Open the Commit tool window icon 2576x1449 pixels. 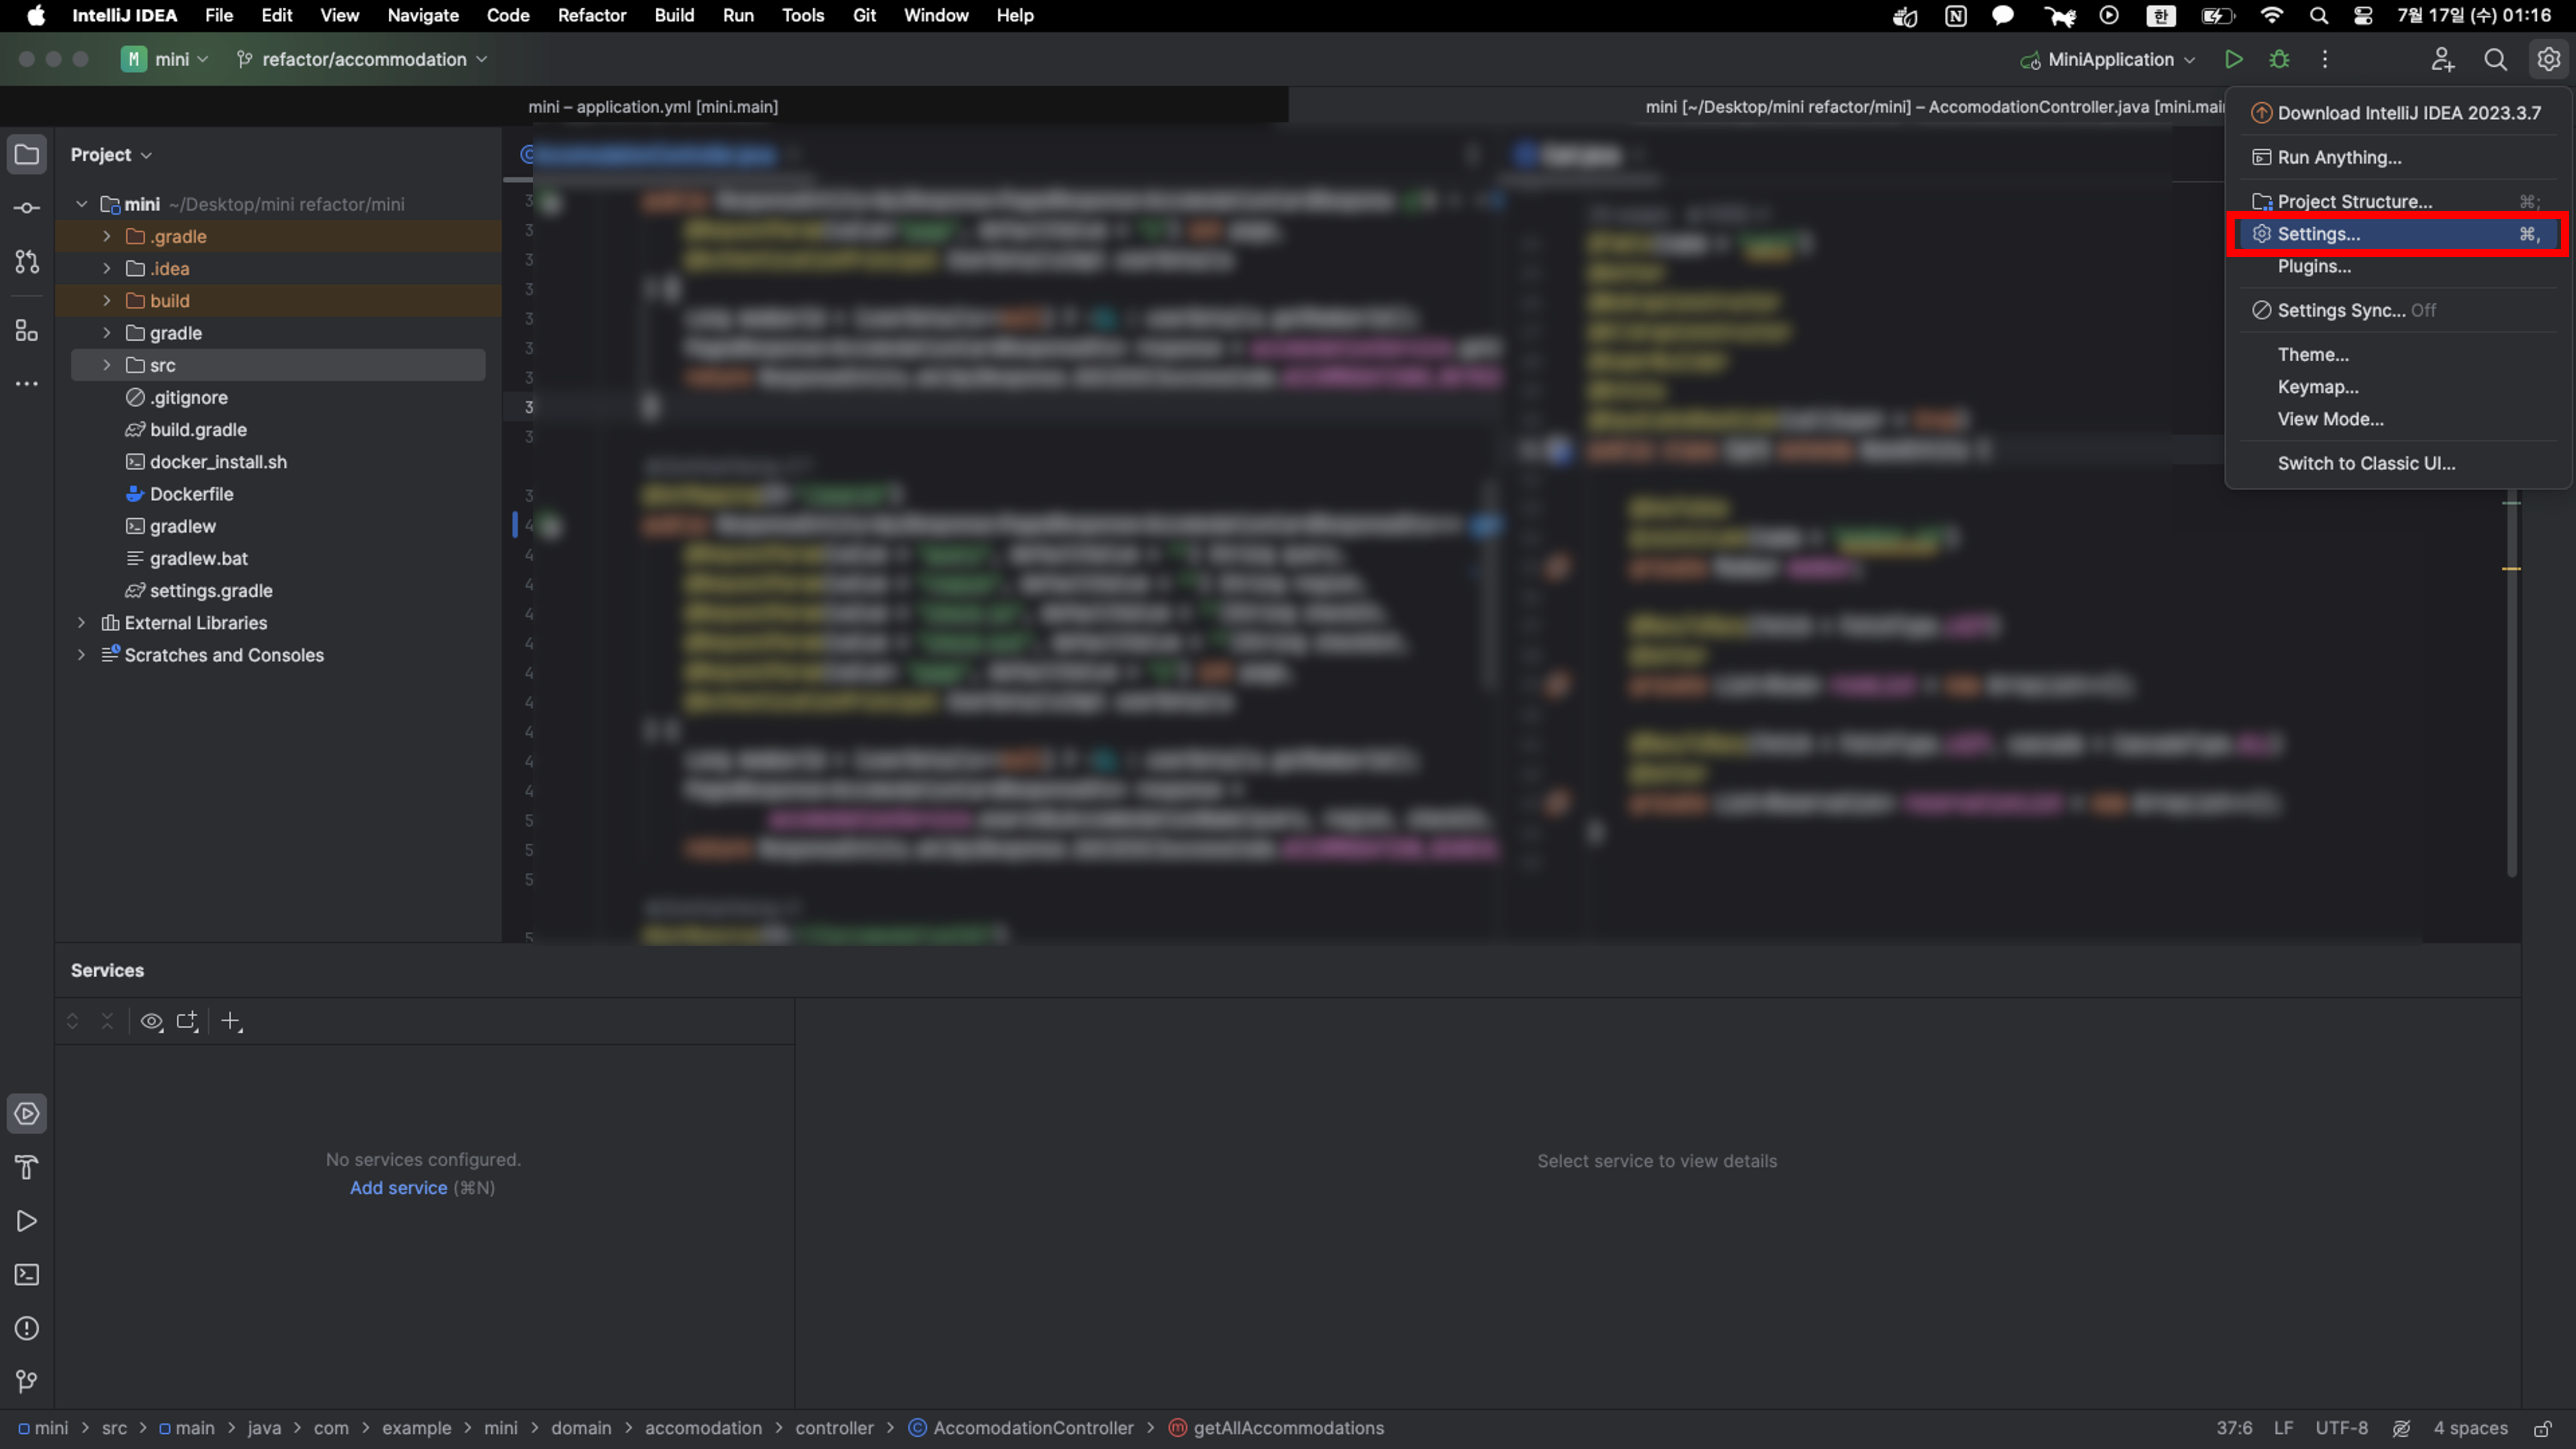tap(27, 208)
